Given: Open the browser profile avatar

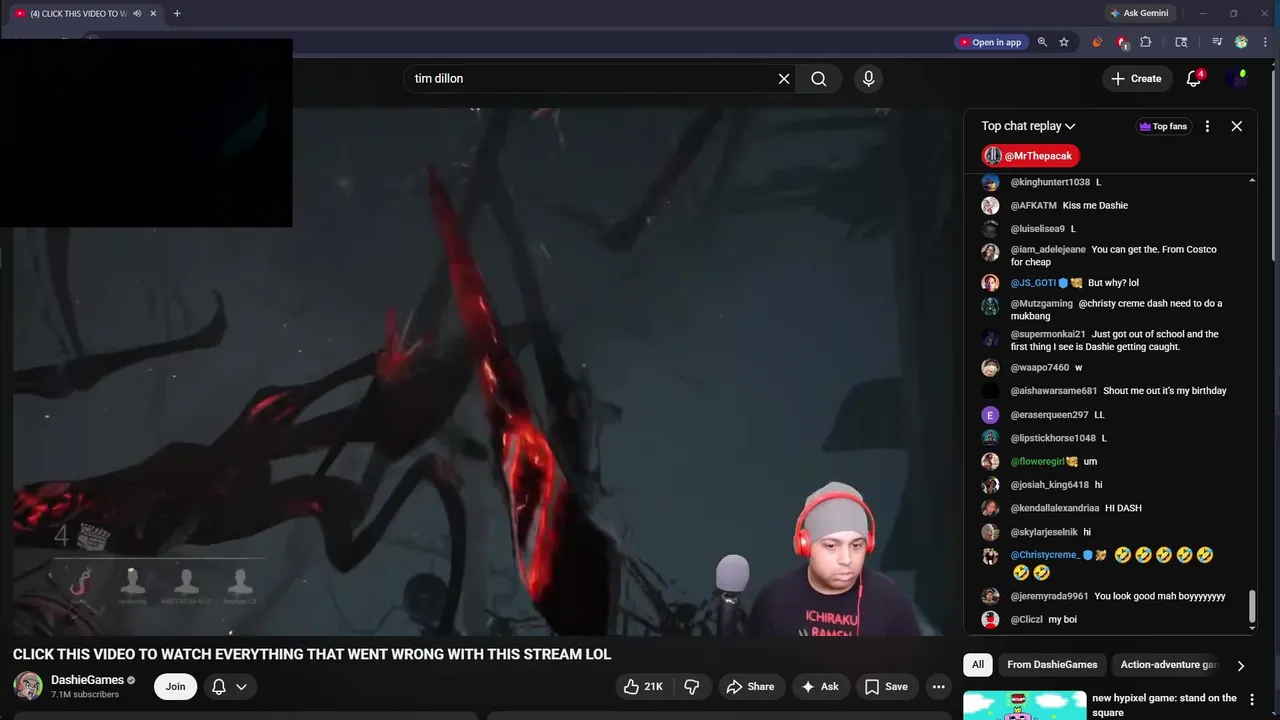Looking at the screenshot, I should coord(1241,42).
